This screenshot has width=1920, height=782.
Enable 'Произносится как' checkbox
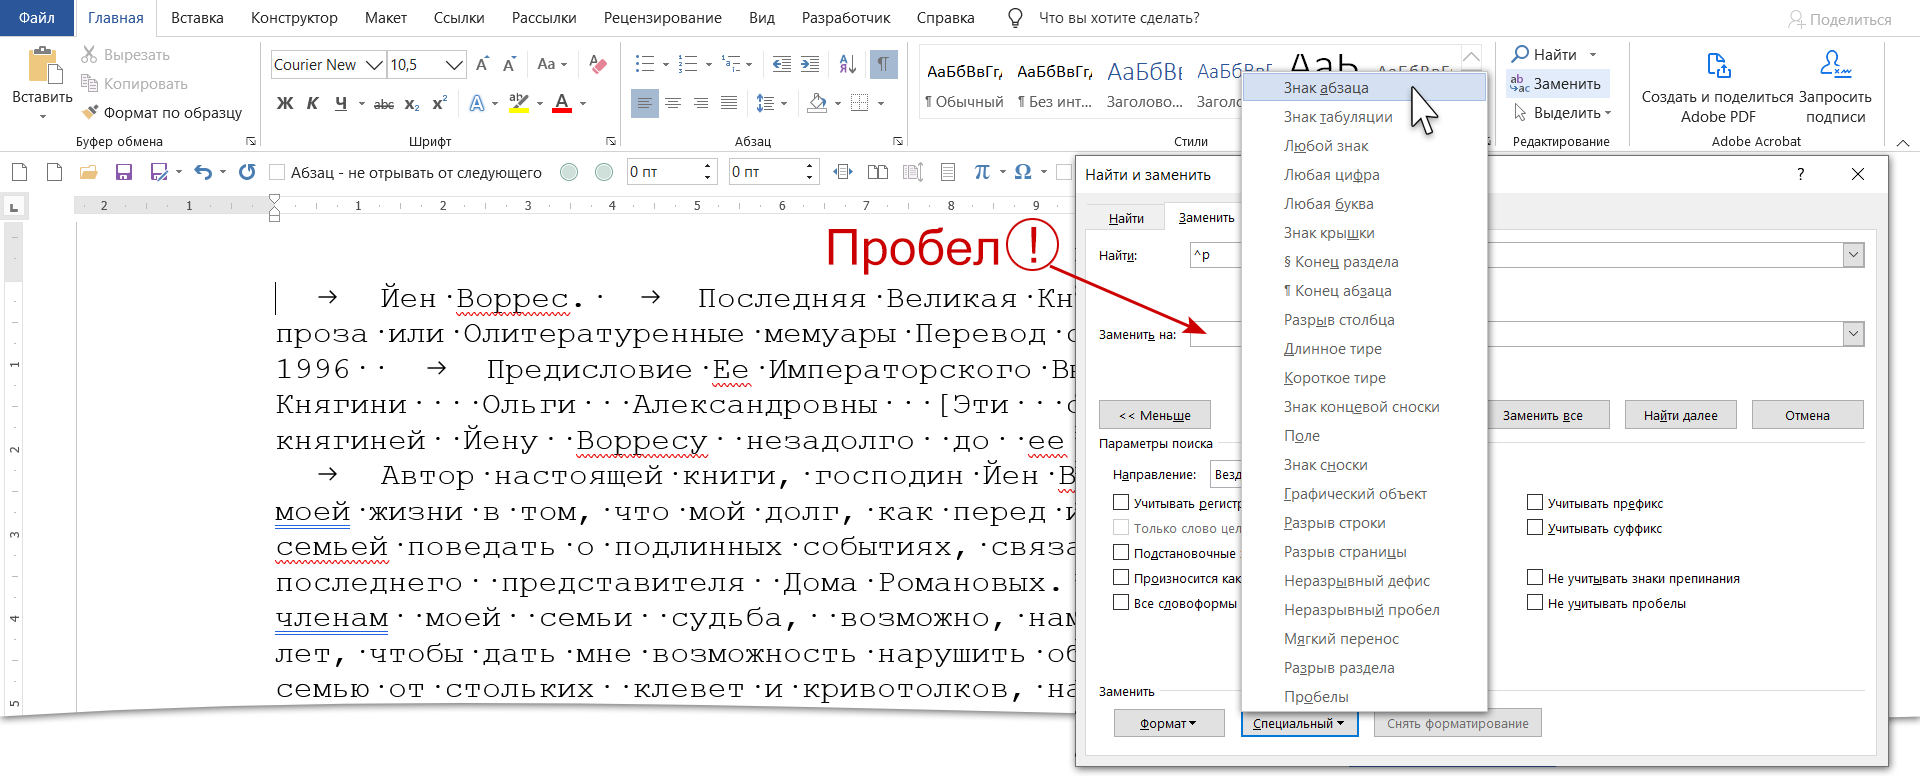click(1121, 577)
